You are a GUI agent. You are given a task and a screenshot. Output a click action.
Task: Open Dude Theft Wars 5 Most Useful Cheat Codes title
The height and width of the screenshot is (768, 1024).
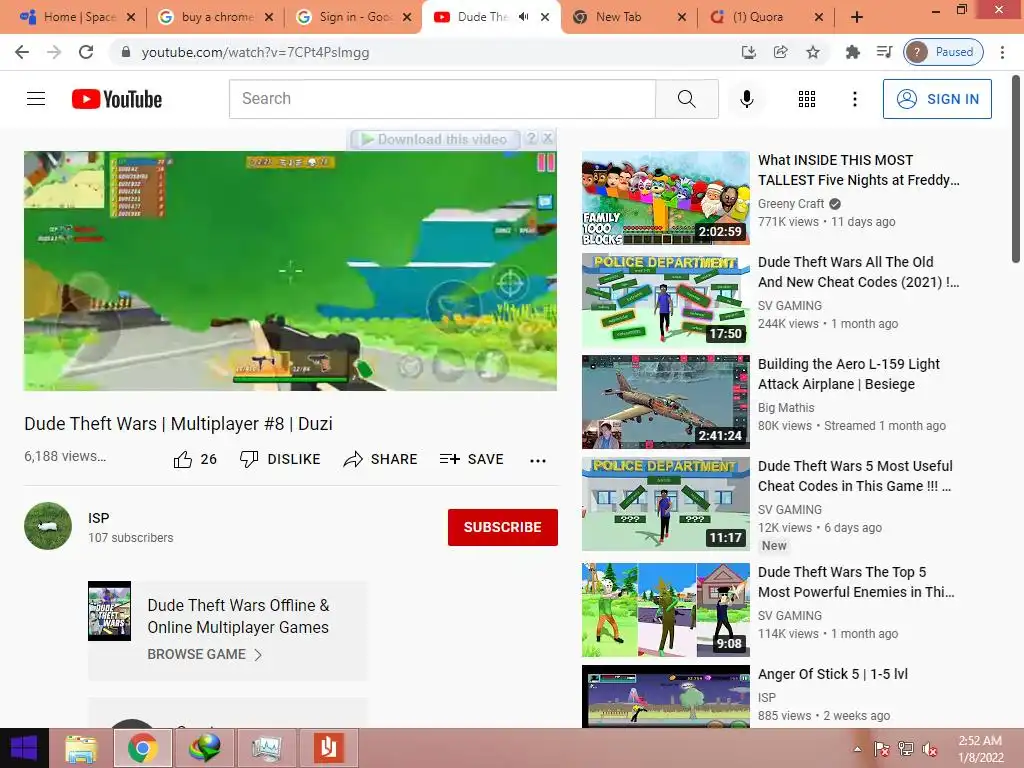tap(855, 475)
